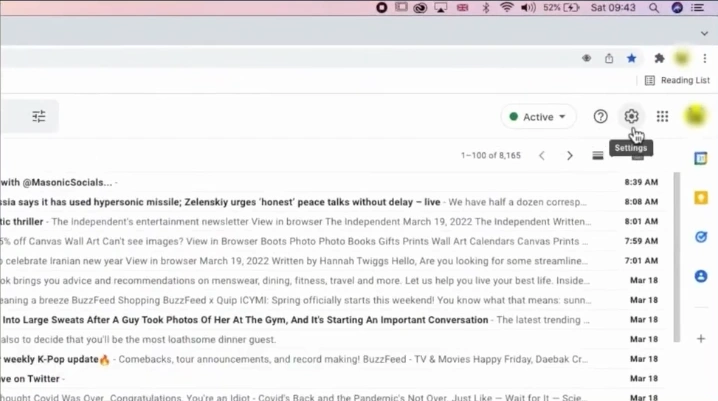Open Google Calendar side panel icon

point(701,158)
